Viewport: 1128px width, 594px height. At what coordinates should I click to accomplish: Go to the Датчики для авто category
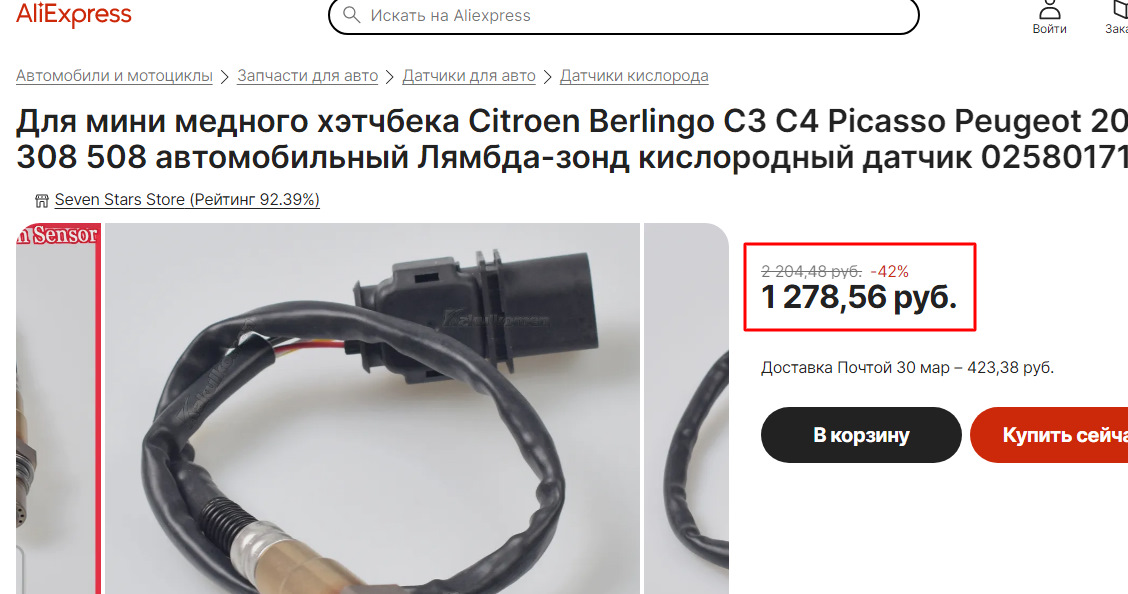(x=468, y=76)
